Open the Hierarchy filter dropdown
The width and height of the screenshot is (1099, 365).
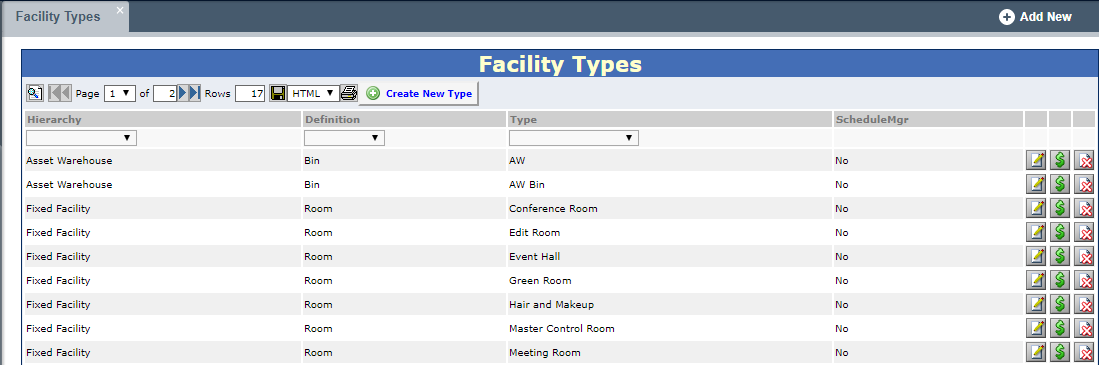point(81,138)
